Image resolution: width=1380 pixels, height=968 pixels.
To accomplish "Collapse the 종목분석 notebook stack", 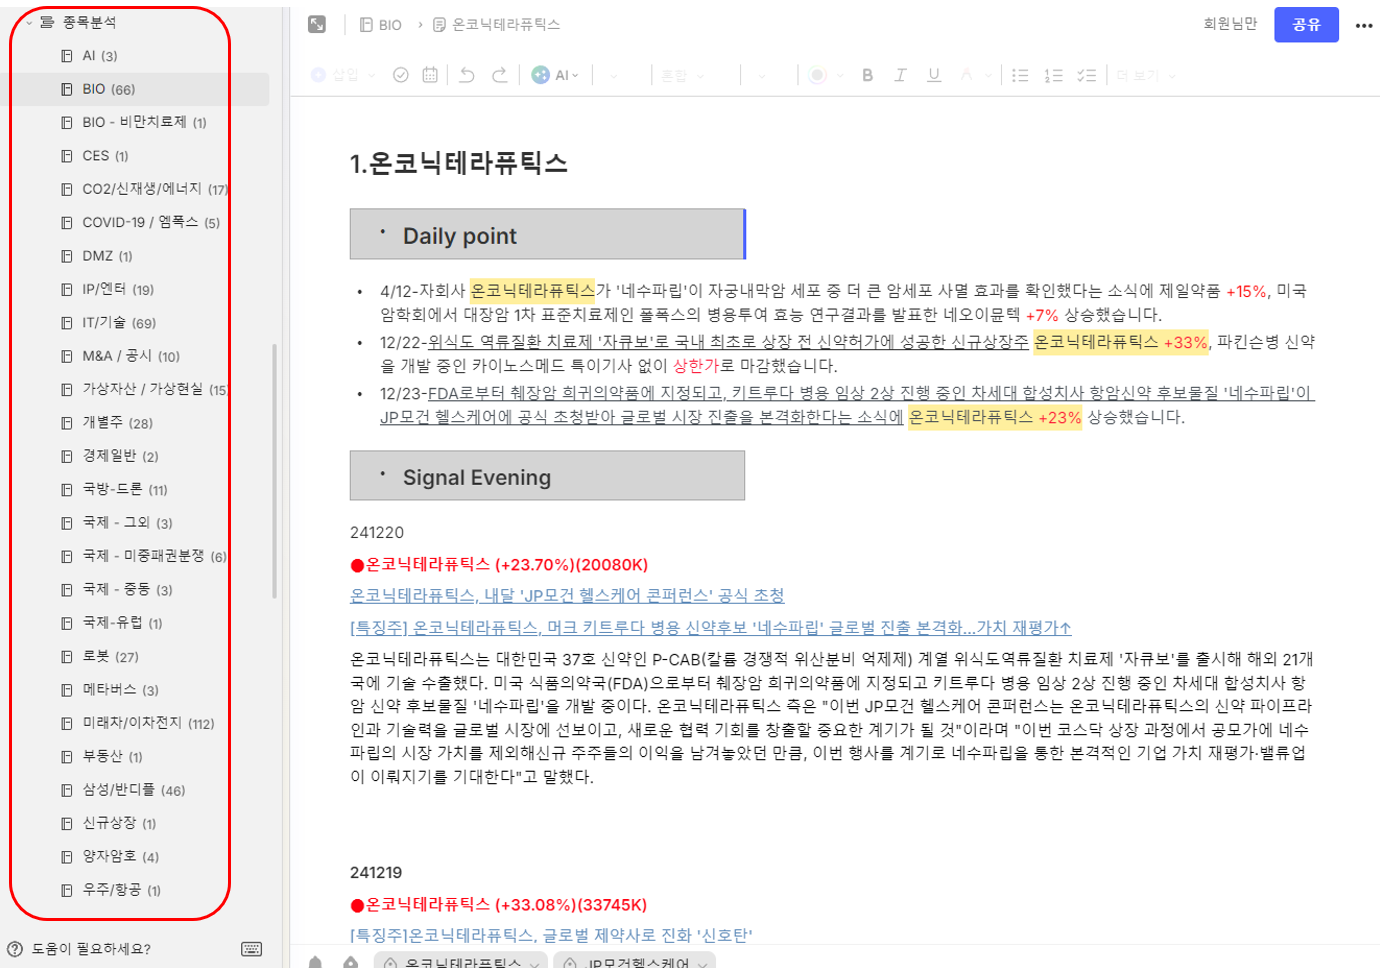I will tap(28, 22).
